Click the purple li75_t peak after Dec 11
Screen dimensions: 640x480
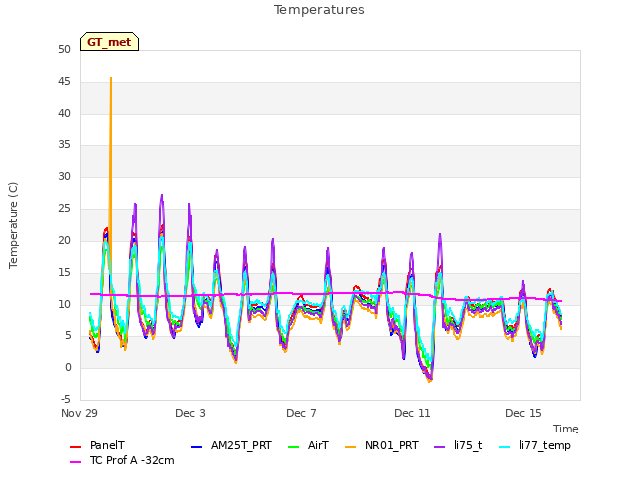click(x=440, y=235)
